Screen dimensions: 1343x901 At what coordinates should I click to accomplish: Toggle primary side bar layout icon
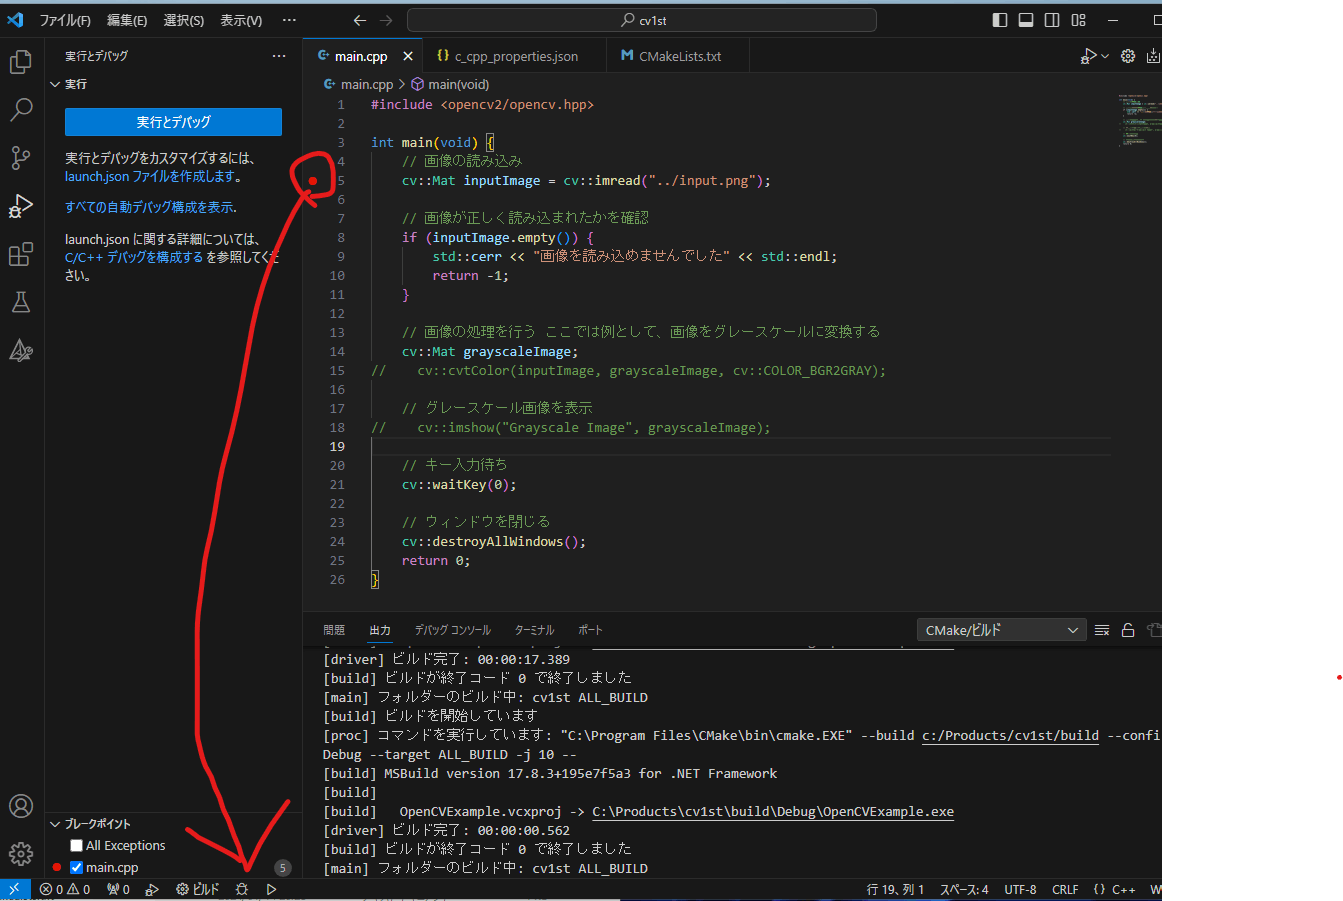[1000, 20]
